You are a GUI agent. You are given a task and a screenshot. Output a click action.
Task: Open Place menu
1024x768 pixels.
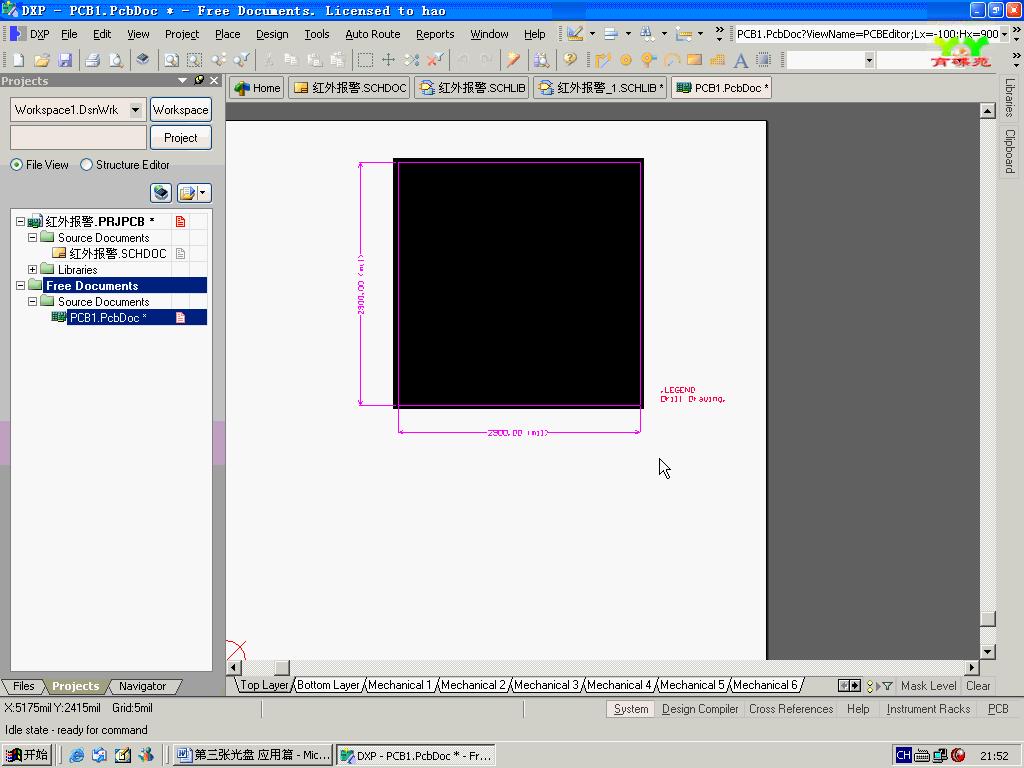(x=227, y=34)
